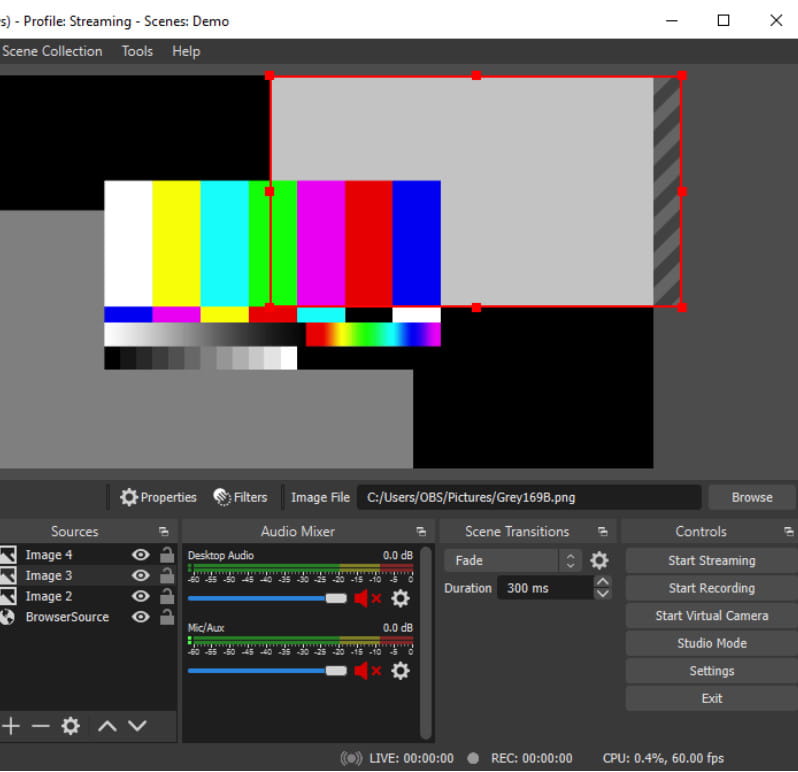Click the Remove source minus icon
The height and width of the screenshot is (772, 798).
click(x=41, y=726)
